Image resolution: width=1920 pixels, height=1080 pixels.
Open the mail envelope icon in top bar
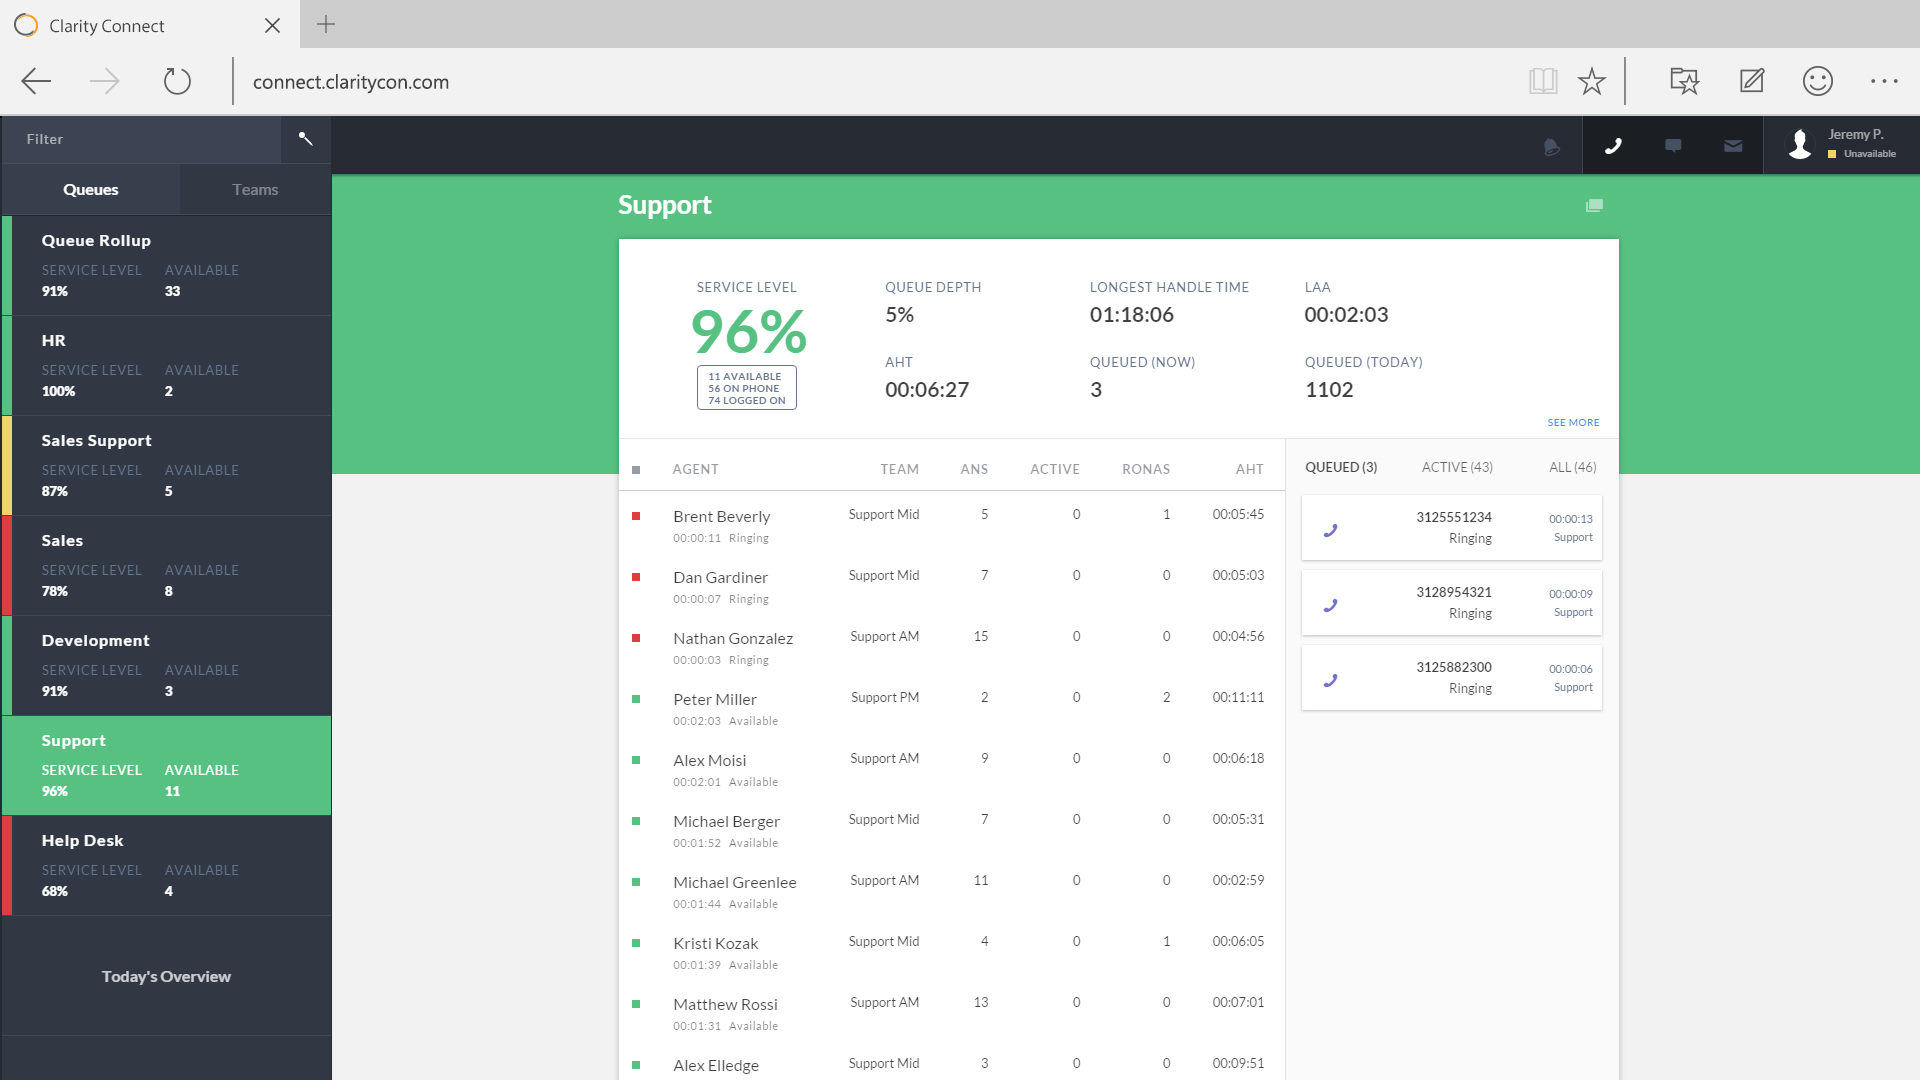click(1733, 146)
